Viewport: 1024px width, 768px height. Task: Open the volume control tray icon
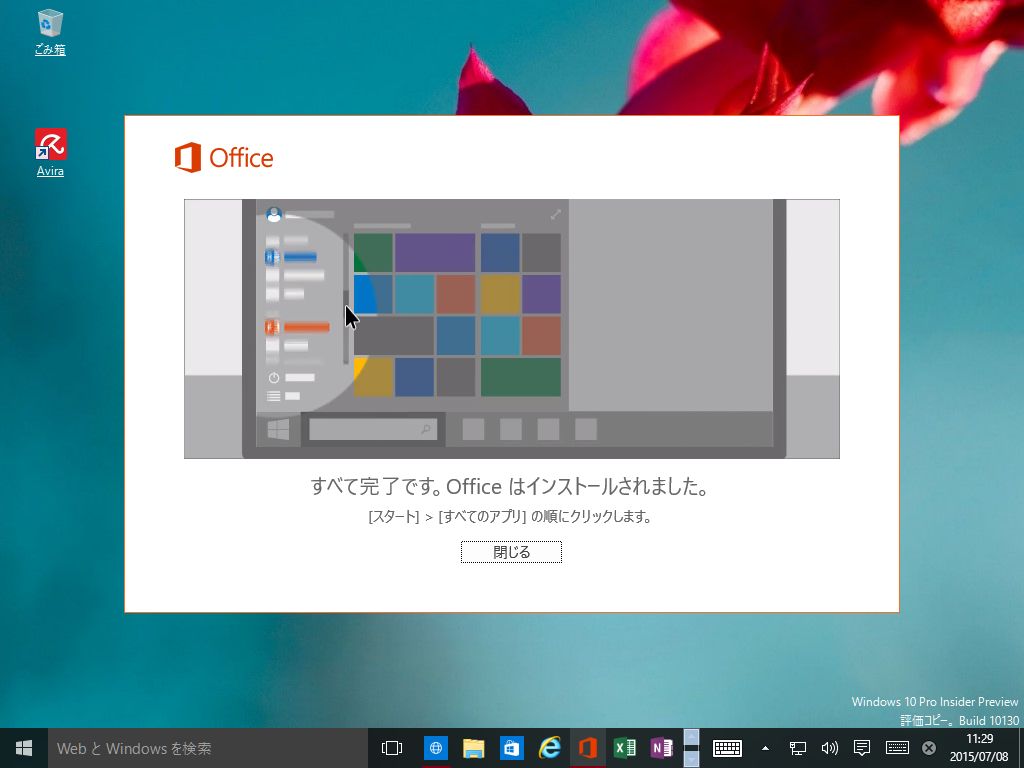[829, 748]
